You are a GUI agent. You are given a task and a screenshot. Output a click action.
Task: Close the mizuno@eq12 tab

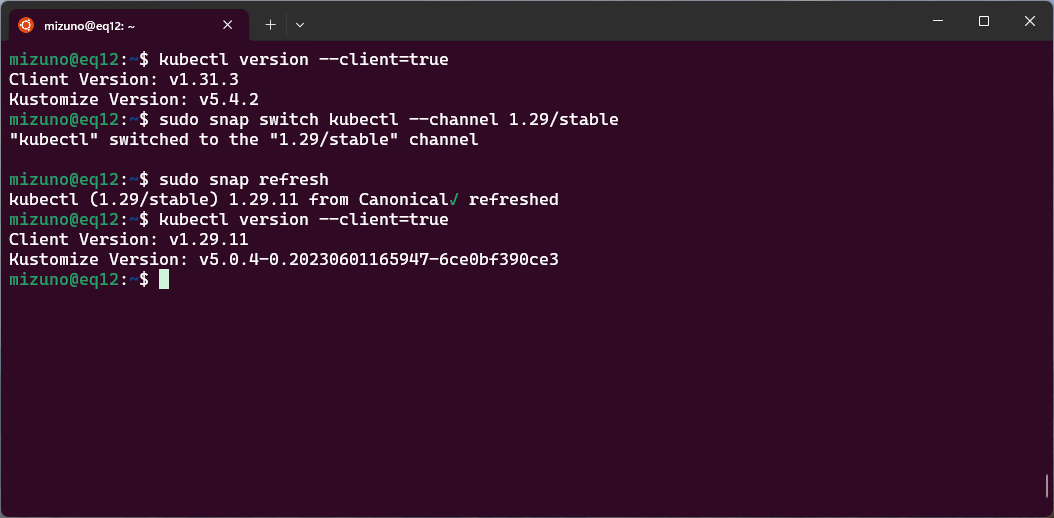point(228,25)
